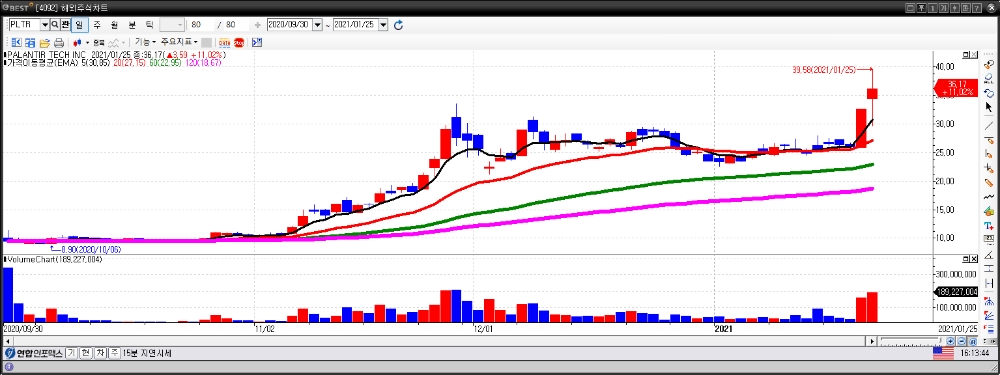The height and width of the screenshot is (375, 1000).
Task: Click the zoom-in plus button below chart
Action: [x=950, y=341]
